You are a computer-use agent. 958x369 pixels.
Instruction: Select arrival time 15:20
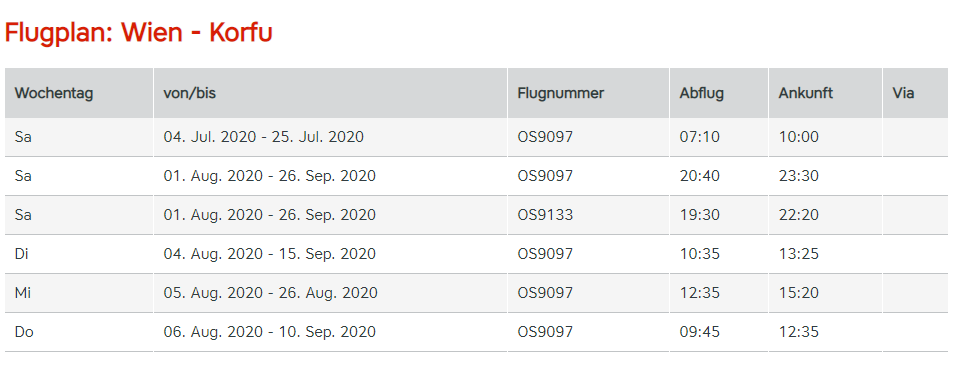799,293
